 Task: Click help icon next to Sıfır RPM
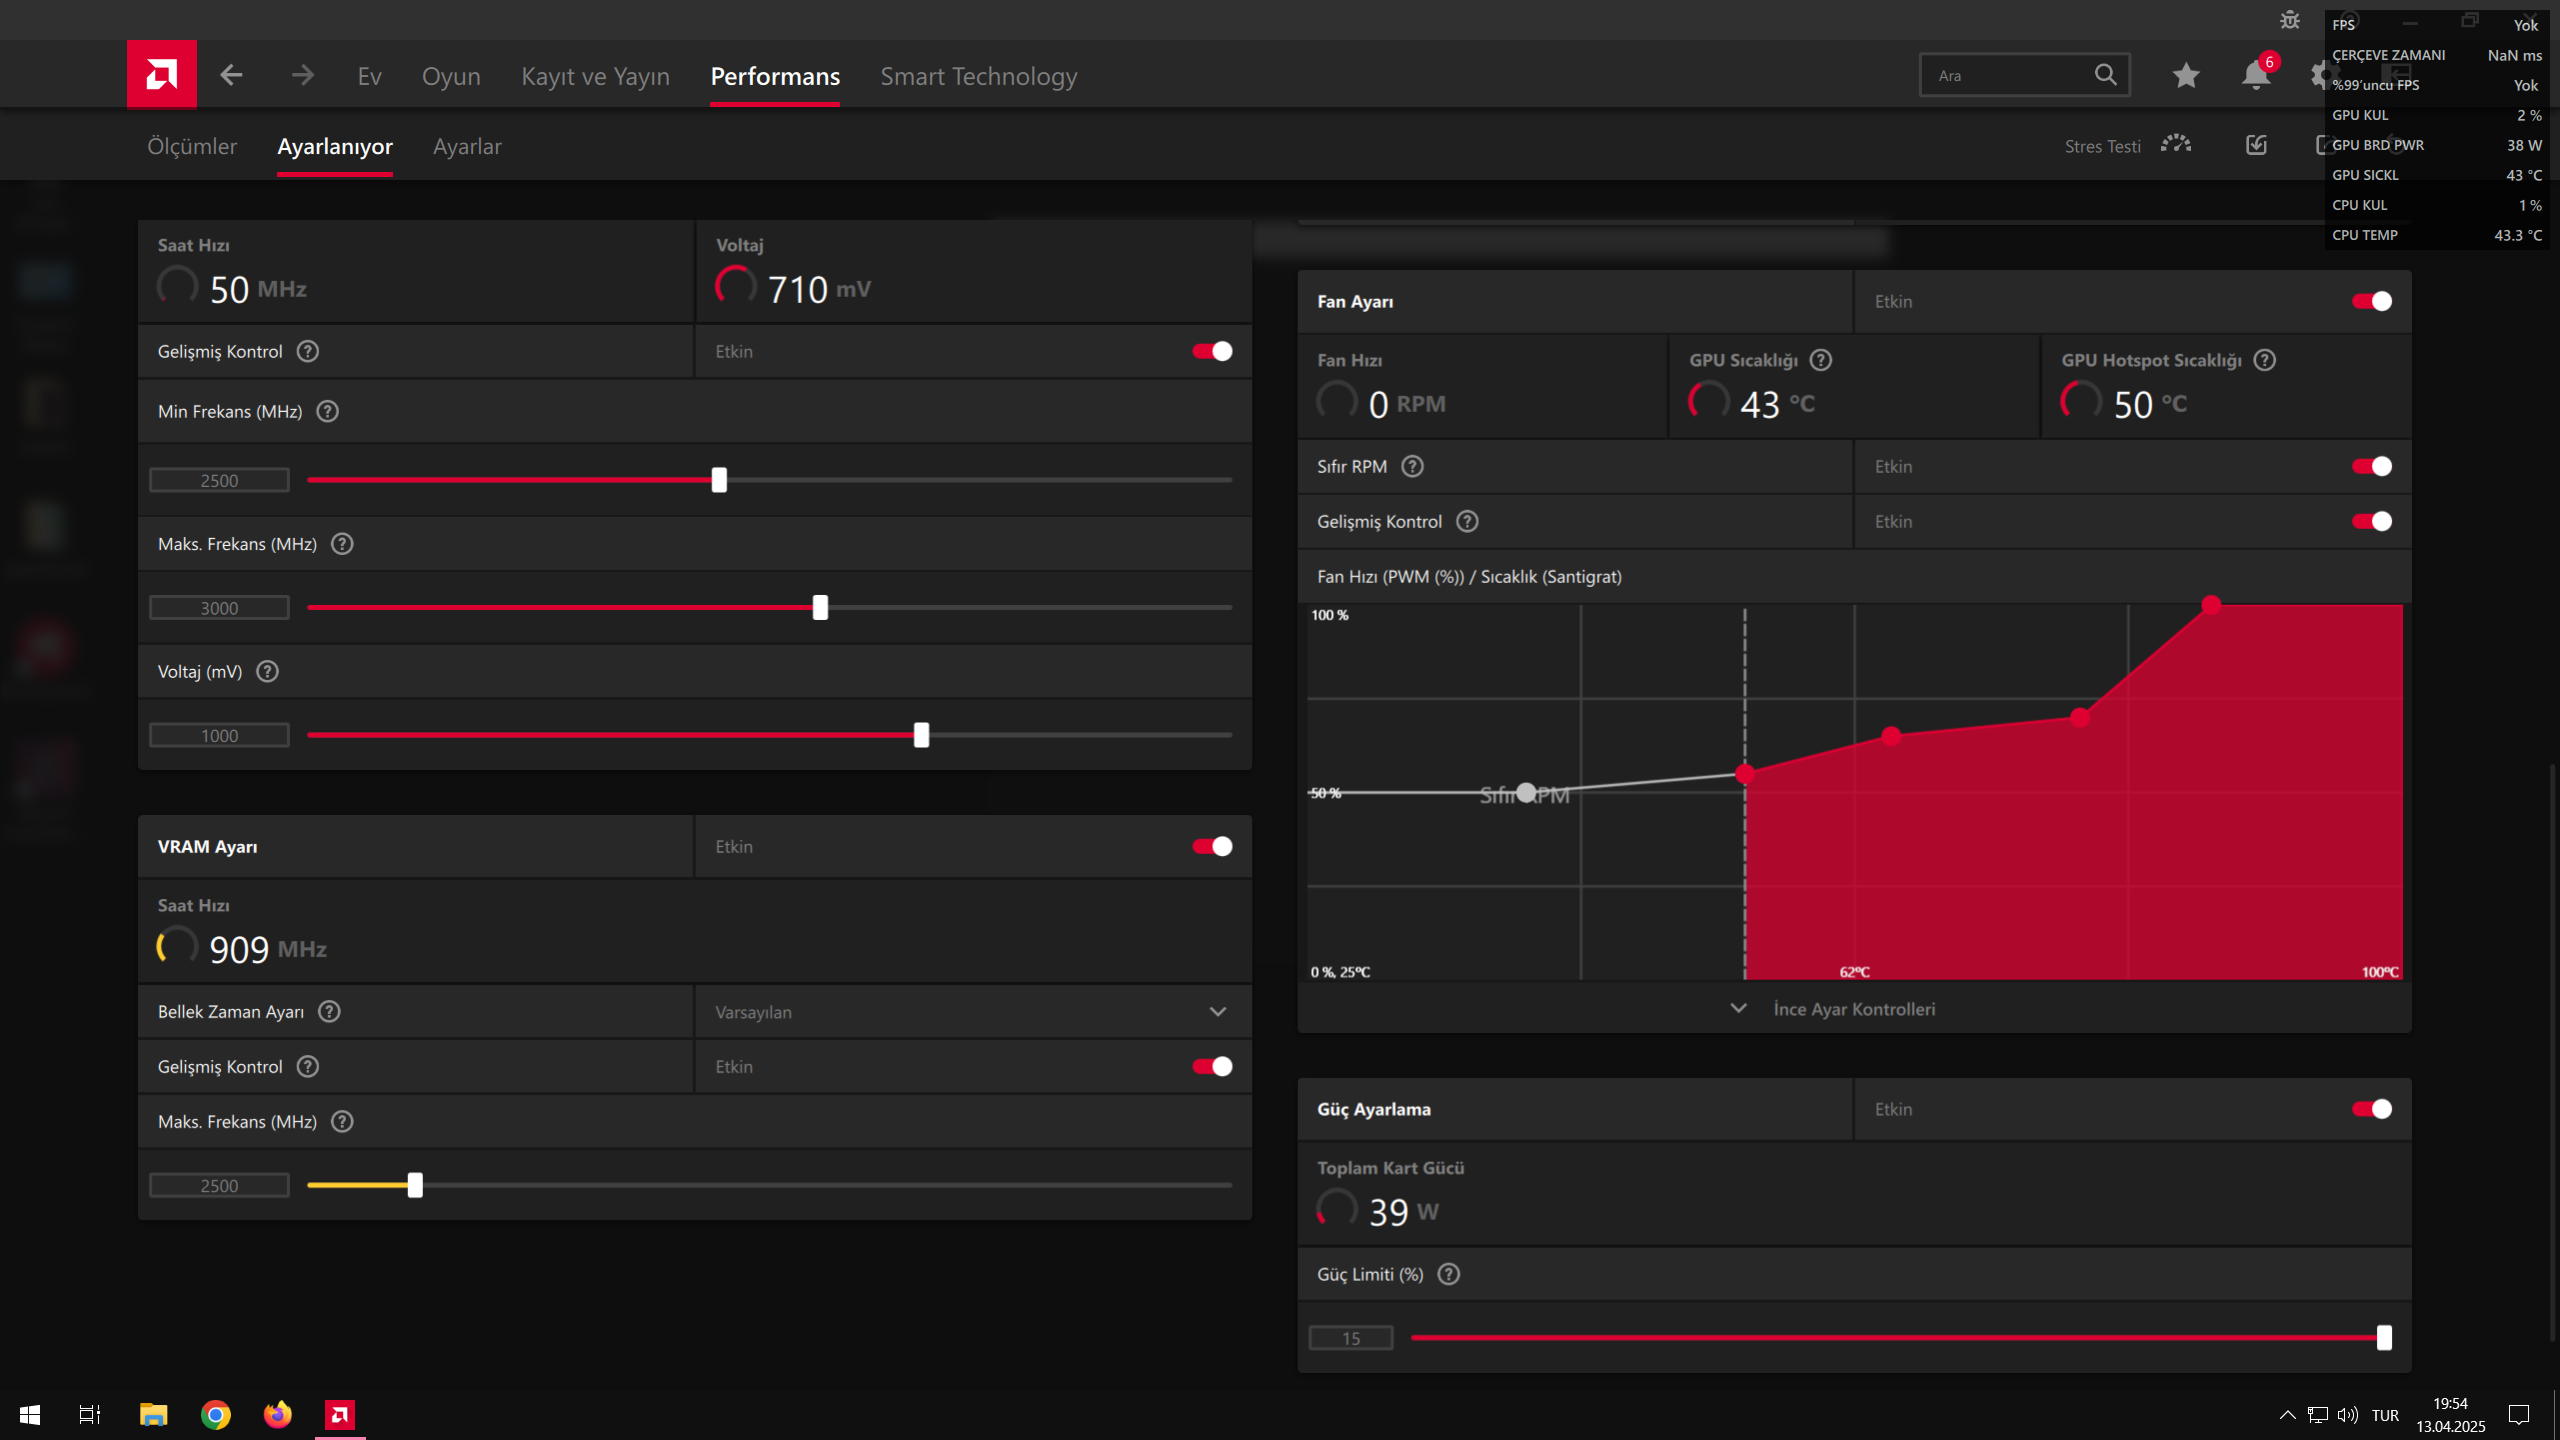pyautogui.click(x=1412, y=467)
